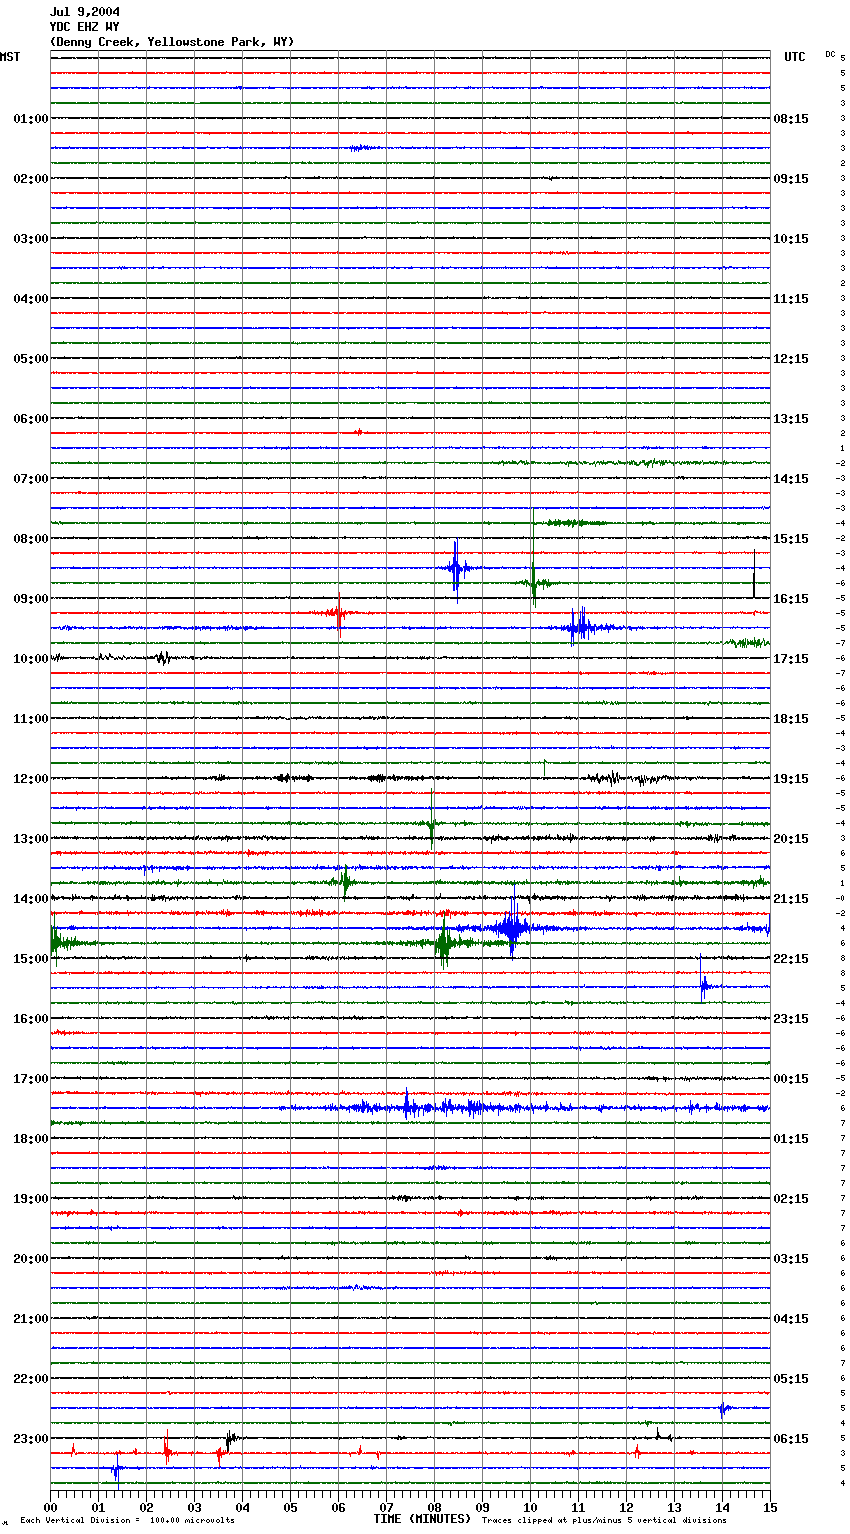Click minute "03" on the bottom axis
850x1534 pixels.
coord(194,1507)
